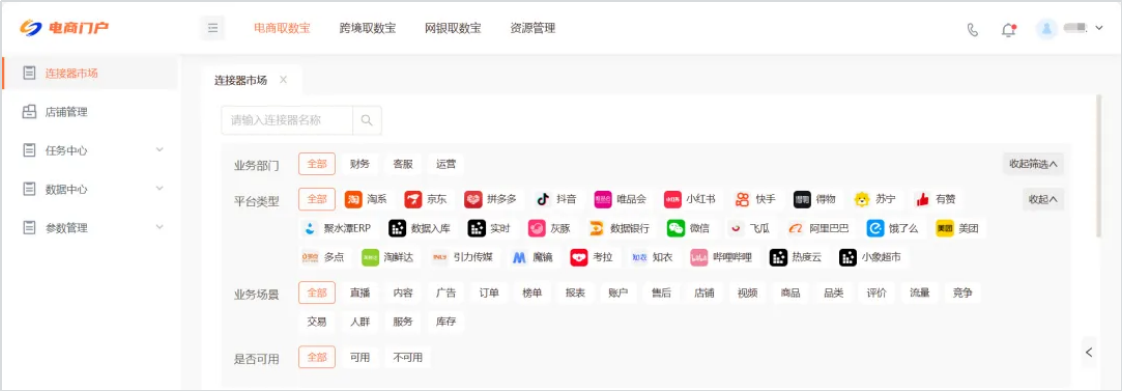The width and height of the screenshot is (1122, 391).
Task: Select the 快手 platform filter
Action: [x=756, y=199]
